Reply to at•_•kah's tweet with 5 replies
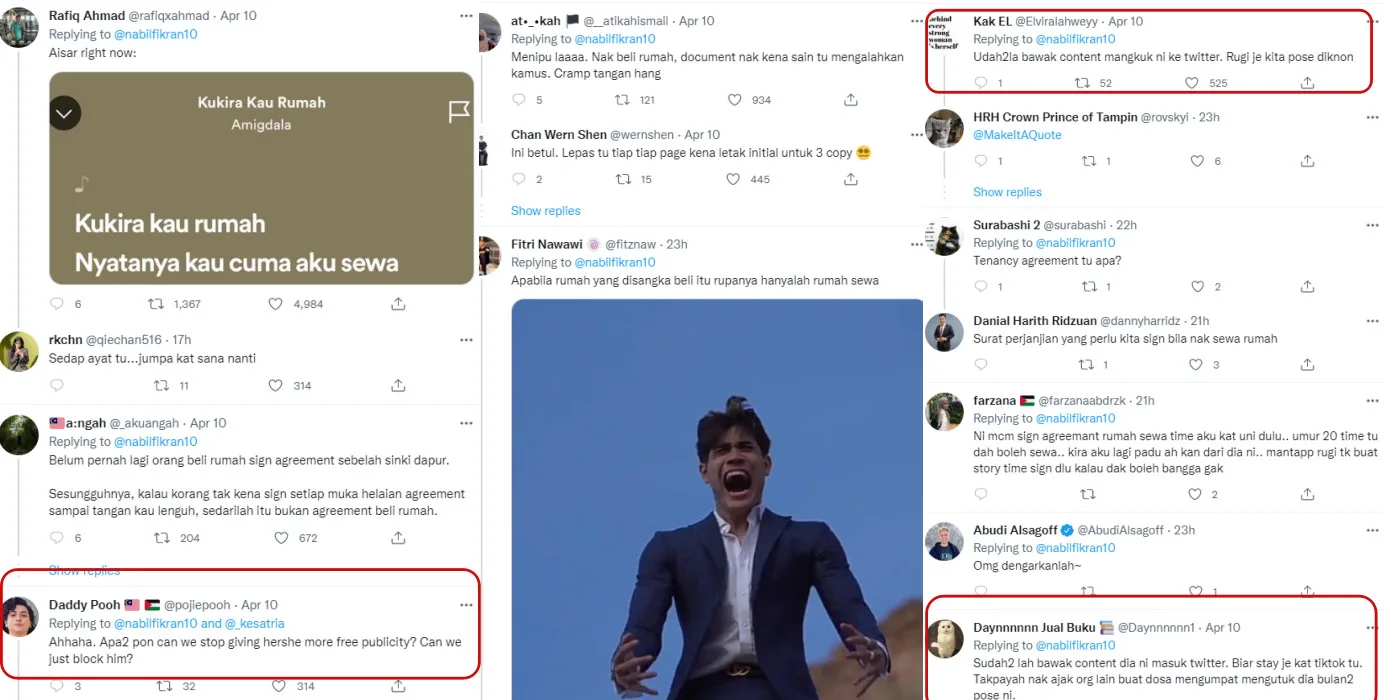 click(x=518, y=100)
